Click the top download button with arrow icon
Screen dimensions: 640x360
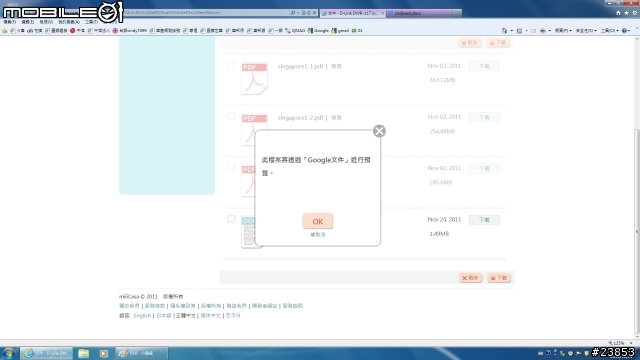498,43
